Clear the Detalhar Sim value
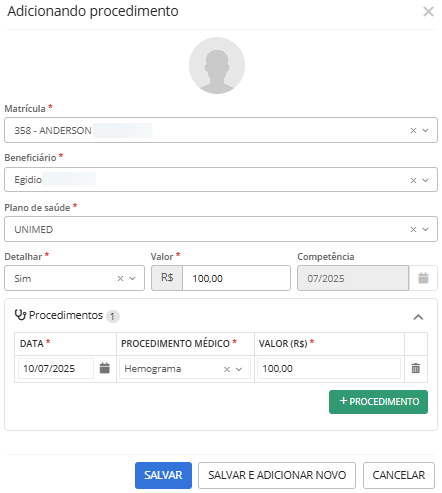Screen dimensions: 442x493 click(120, 278)
